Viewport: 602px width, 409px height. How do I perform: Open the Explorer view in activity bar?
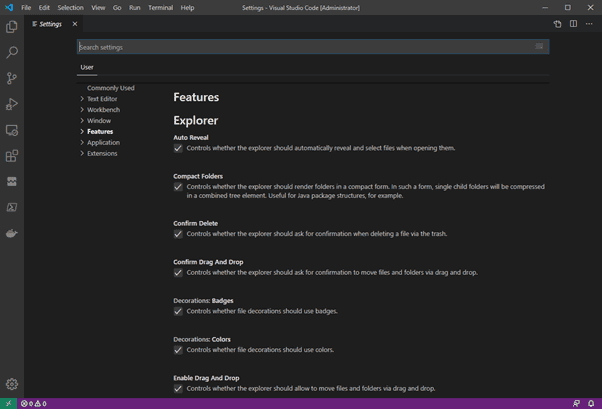(x=12, y=26)
